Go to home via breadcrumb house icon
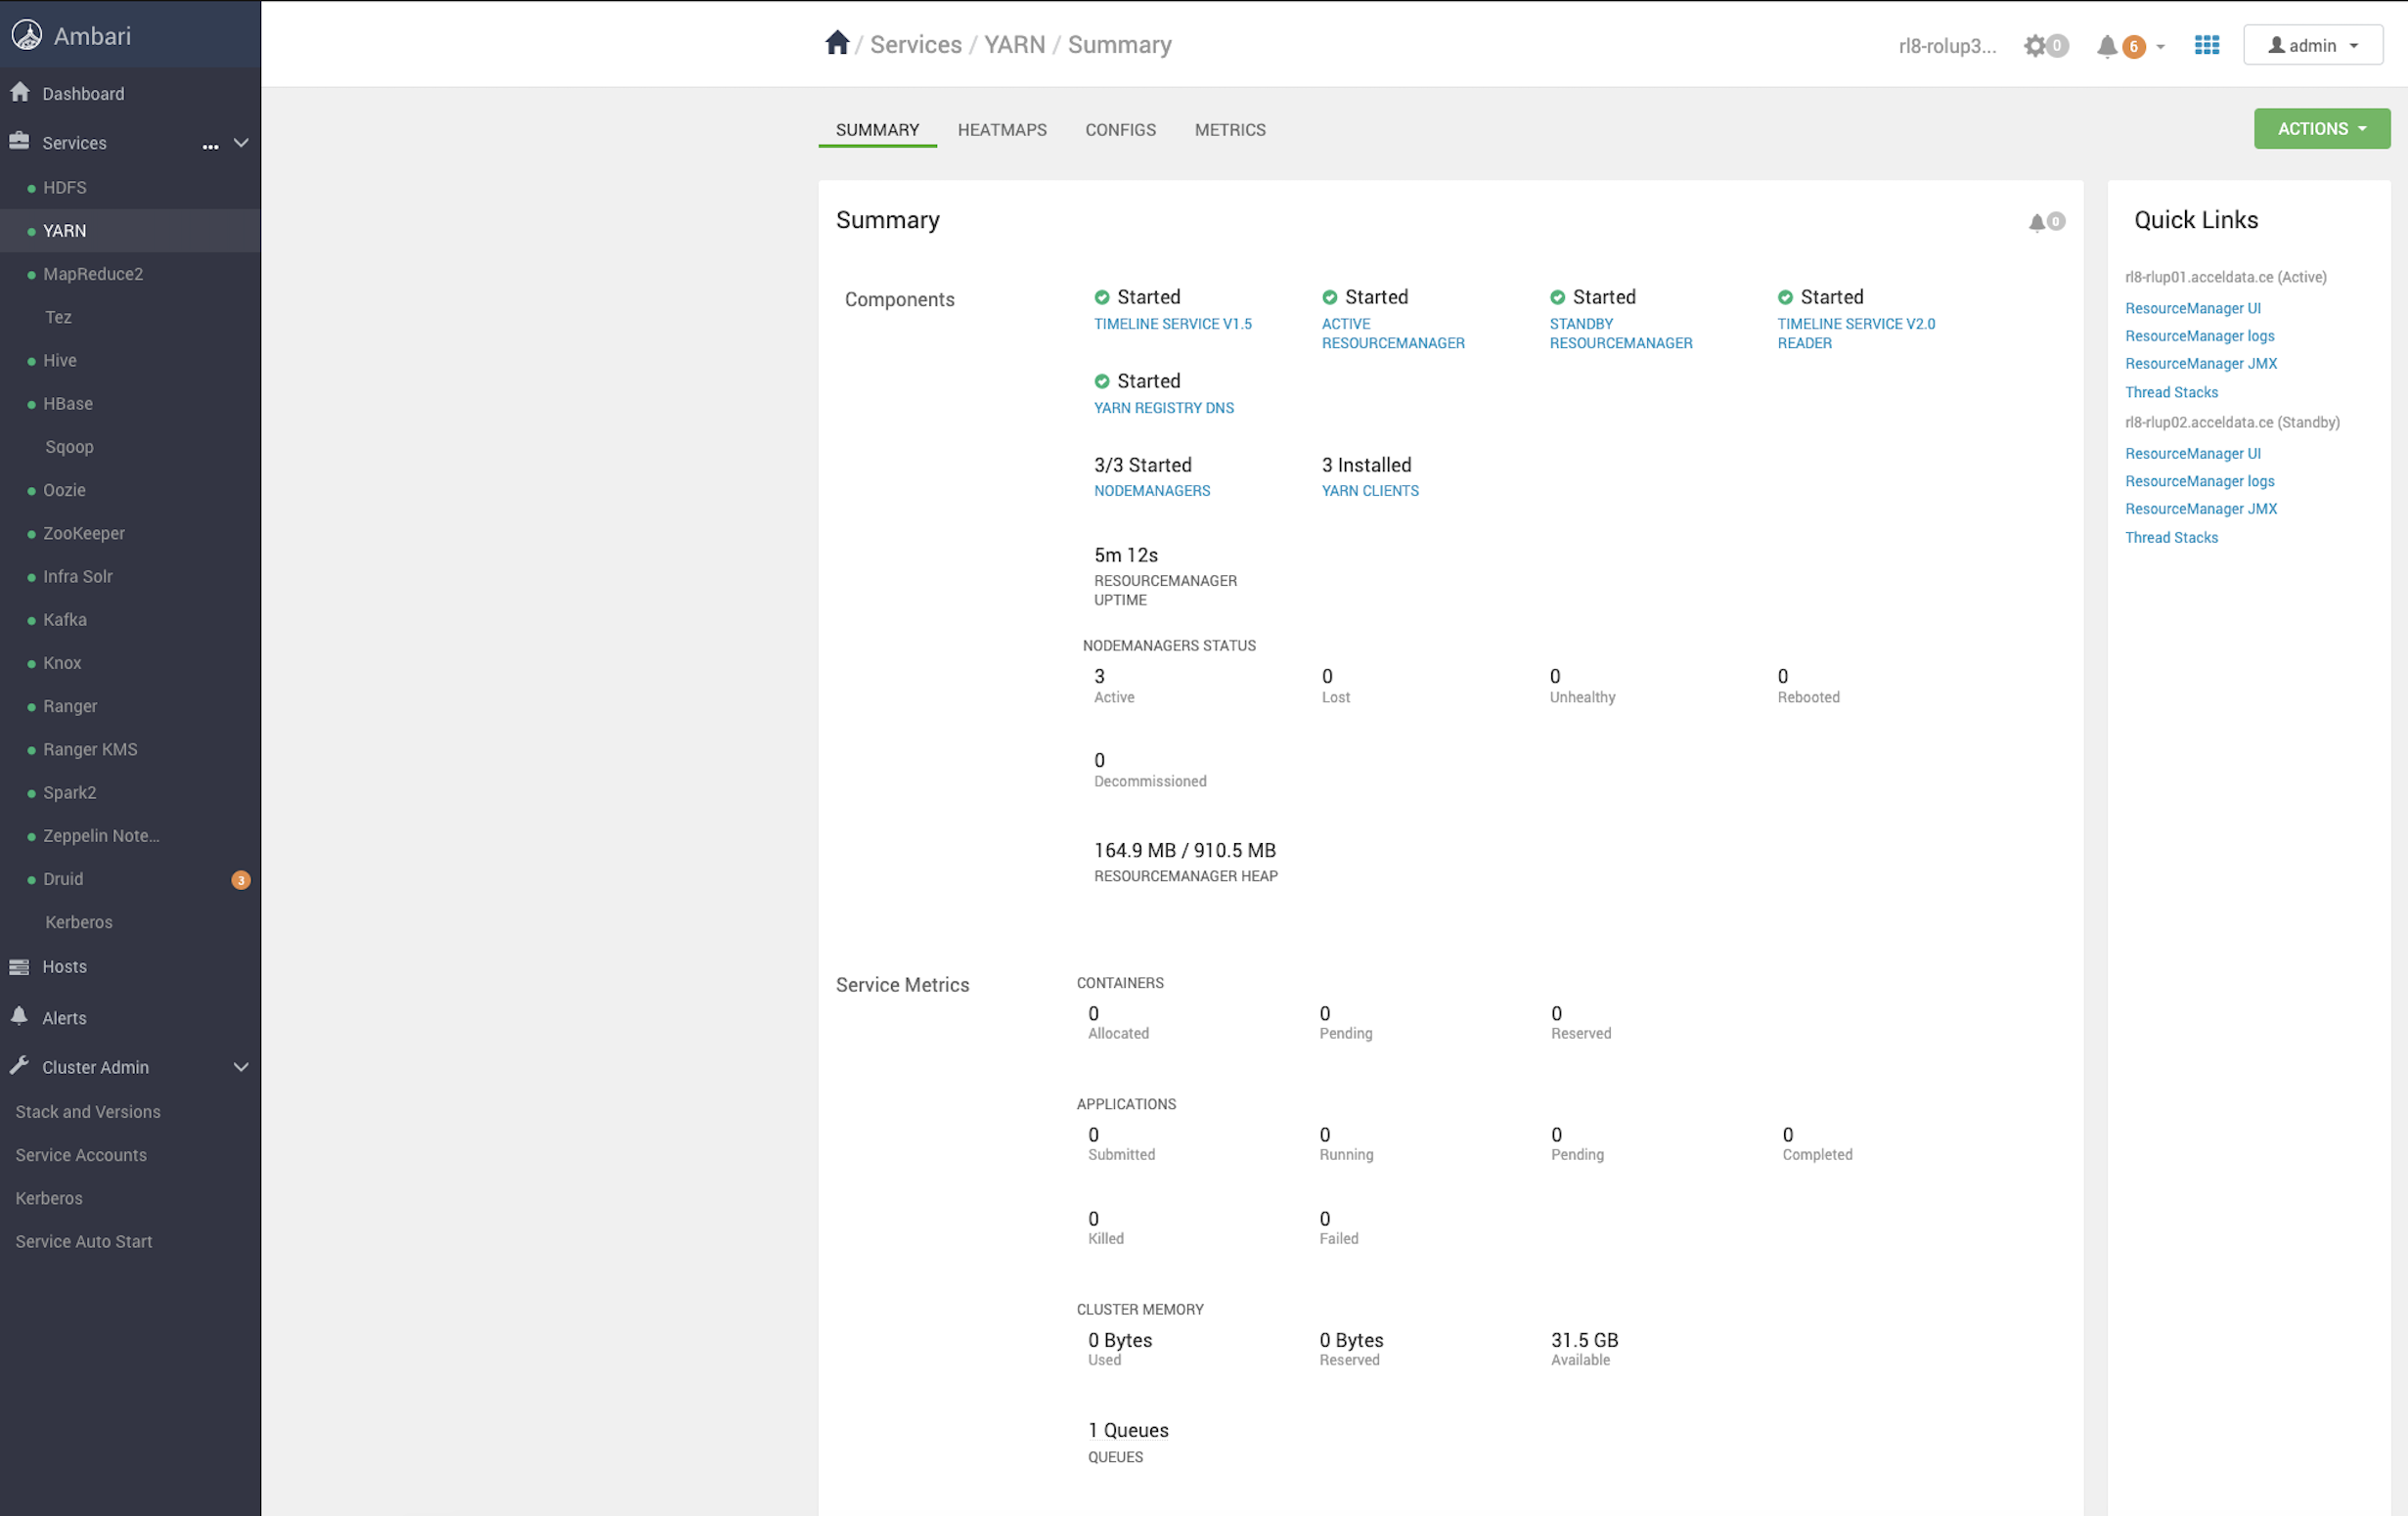Screen dimensions: 2408x1516 (x=837, y=43)
